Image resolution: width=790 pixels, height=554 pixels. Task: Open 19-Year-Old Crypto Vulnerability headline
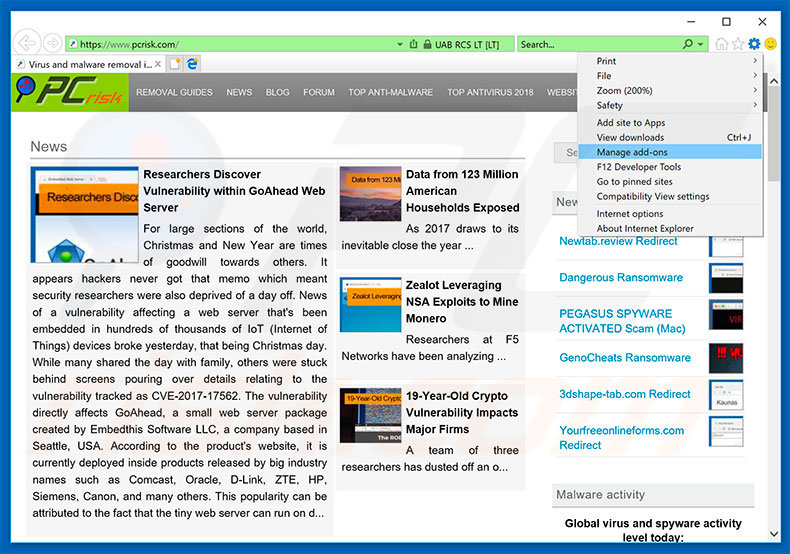click(x=462, y=412)
